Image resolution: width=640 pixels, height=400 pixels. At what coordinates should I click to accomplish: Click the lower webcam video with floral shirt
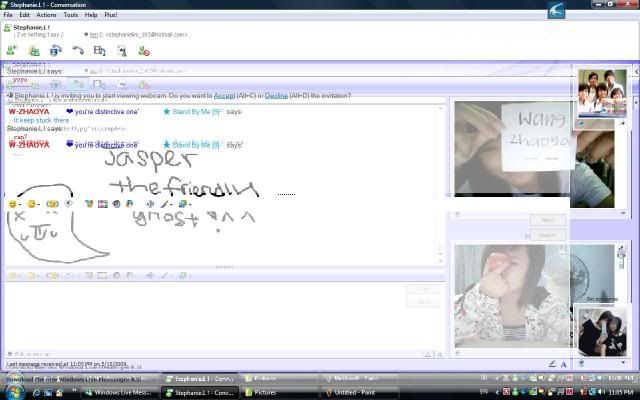click(x=534, y=296)
